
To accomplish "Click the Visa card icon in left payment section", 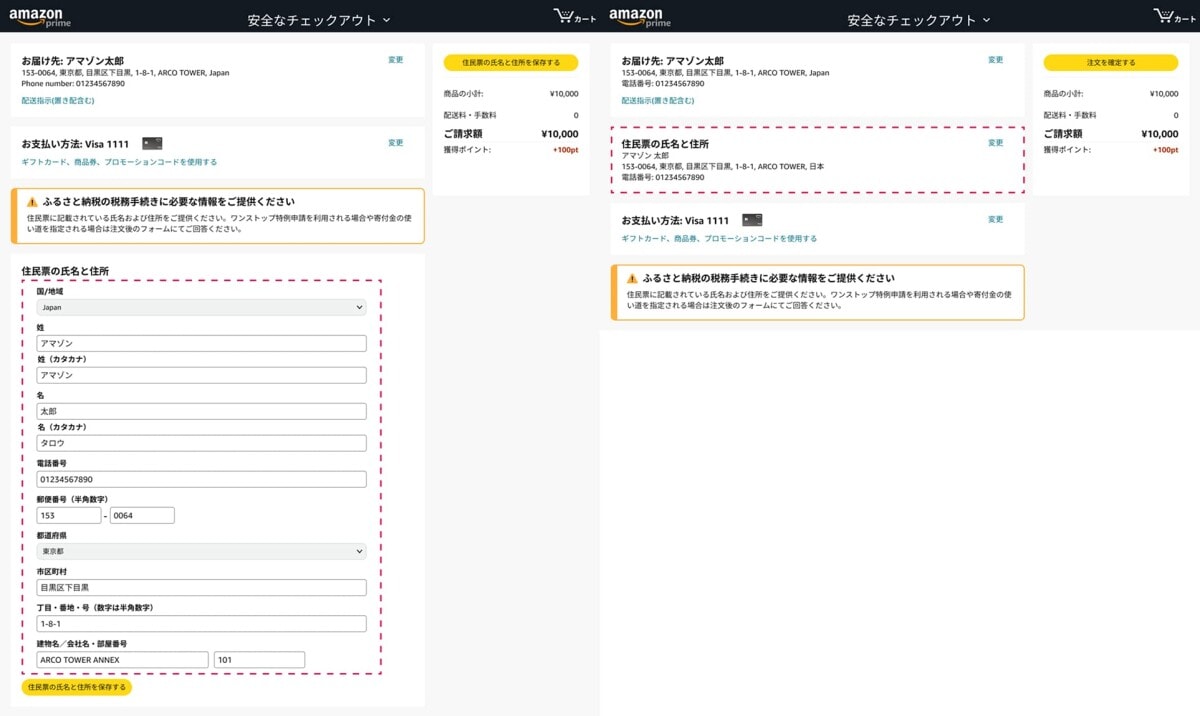I will [x=150, y=142].
